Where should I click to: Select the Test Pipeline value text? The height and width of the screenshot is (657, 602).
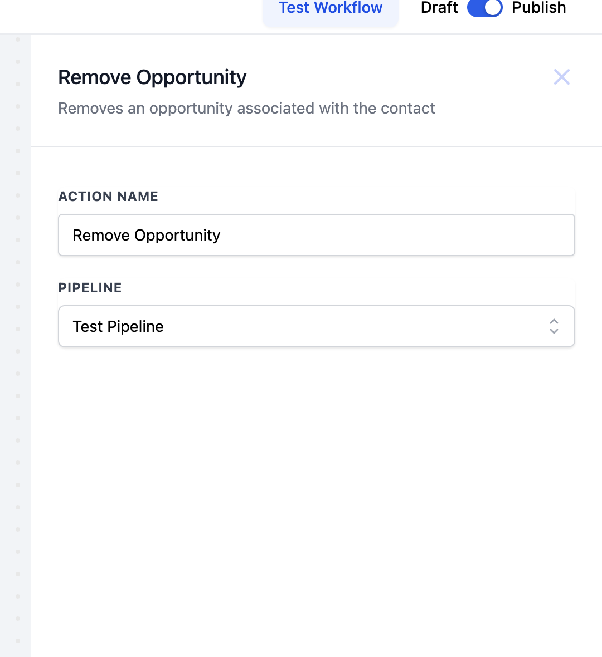tap(118, 326)
